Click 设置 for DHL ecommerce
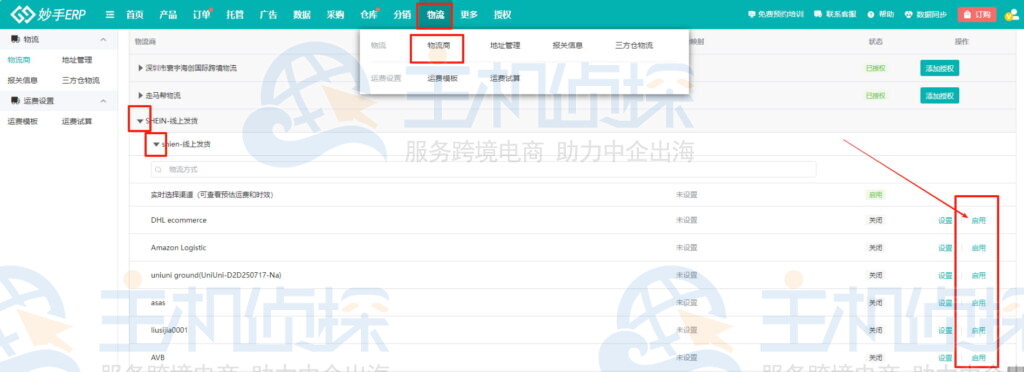This screenshot has width=1024, height=372. (x=945, y=221)
